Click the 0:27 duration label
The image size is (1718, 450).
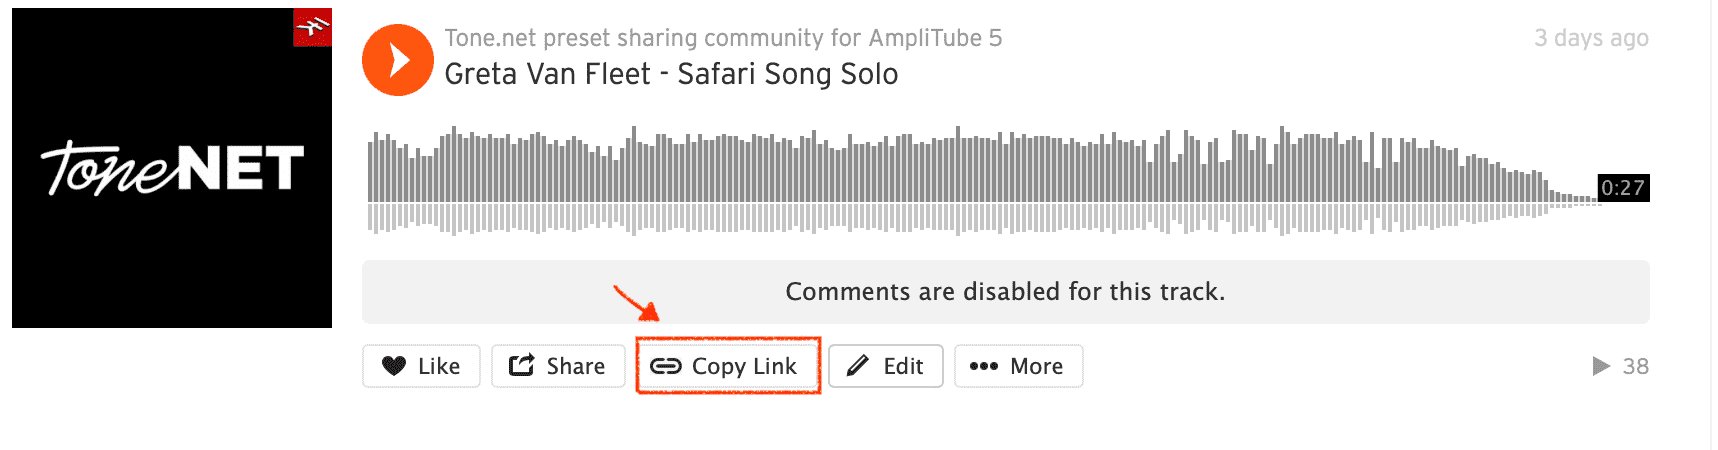(1622, 188)
